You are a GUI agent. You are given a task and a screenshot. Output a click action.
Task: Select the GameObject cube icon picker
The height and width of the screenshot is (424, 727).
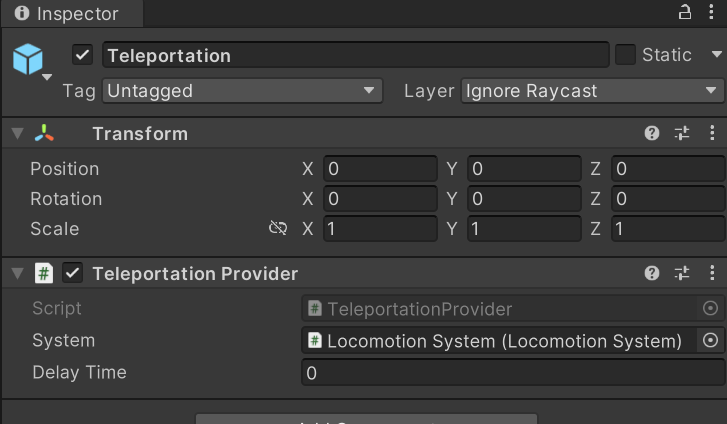(31, 62)
